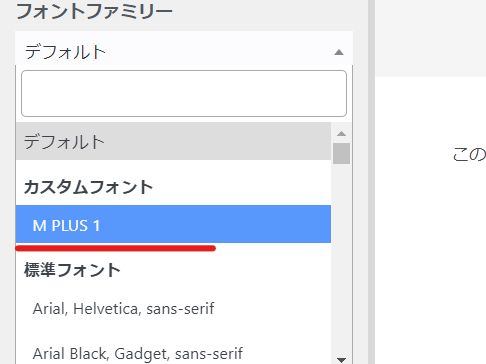486x364 pixels.
Task: Click the 標準フォント group heading
Action: (x=72, y=270)
